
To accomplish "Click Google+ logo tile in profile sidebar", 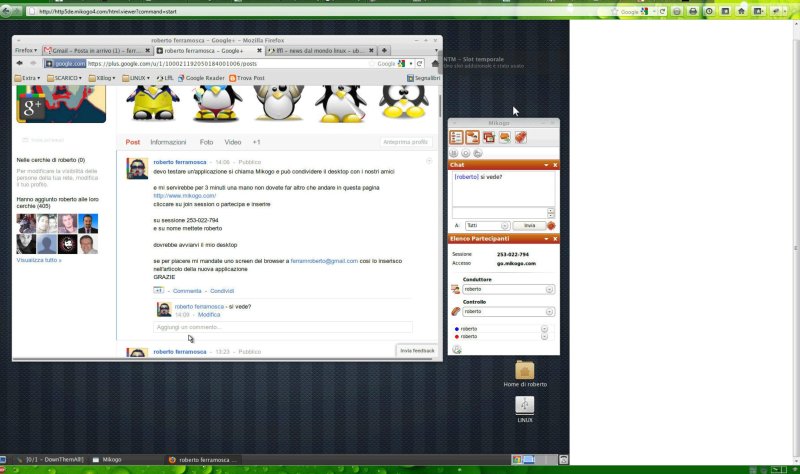I will (x=32, y=108).
